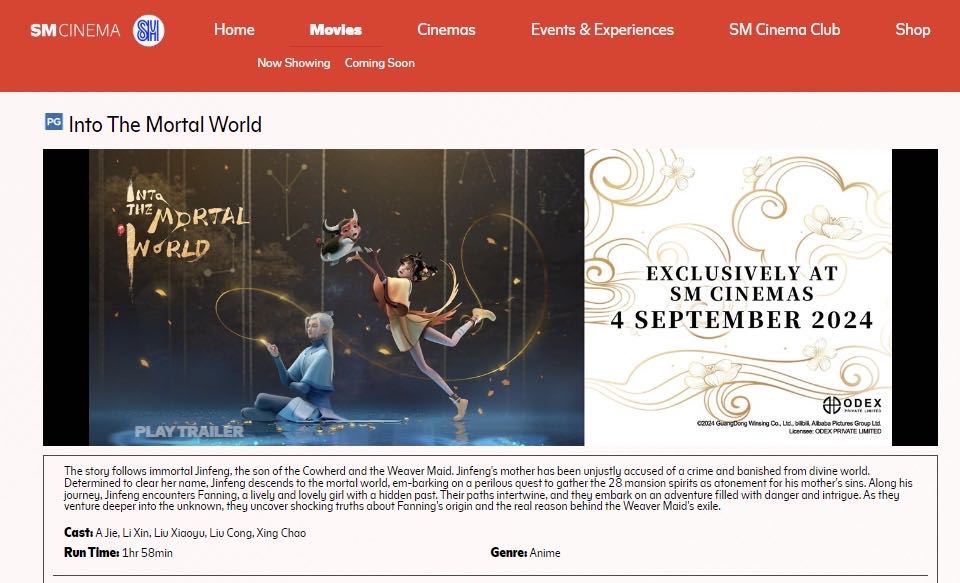This screenshot has height=583, width=960.
Task: Click the movie poster banner artwork
Action: point(337,297)
